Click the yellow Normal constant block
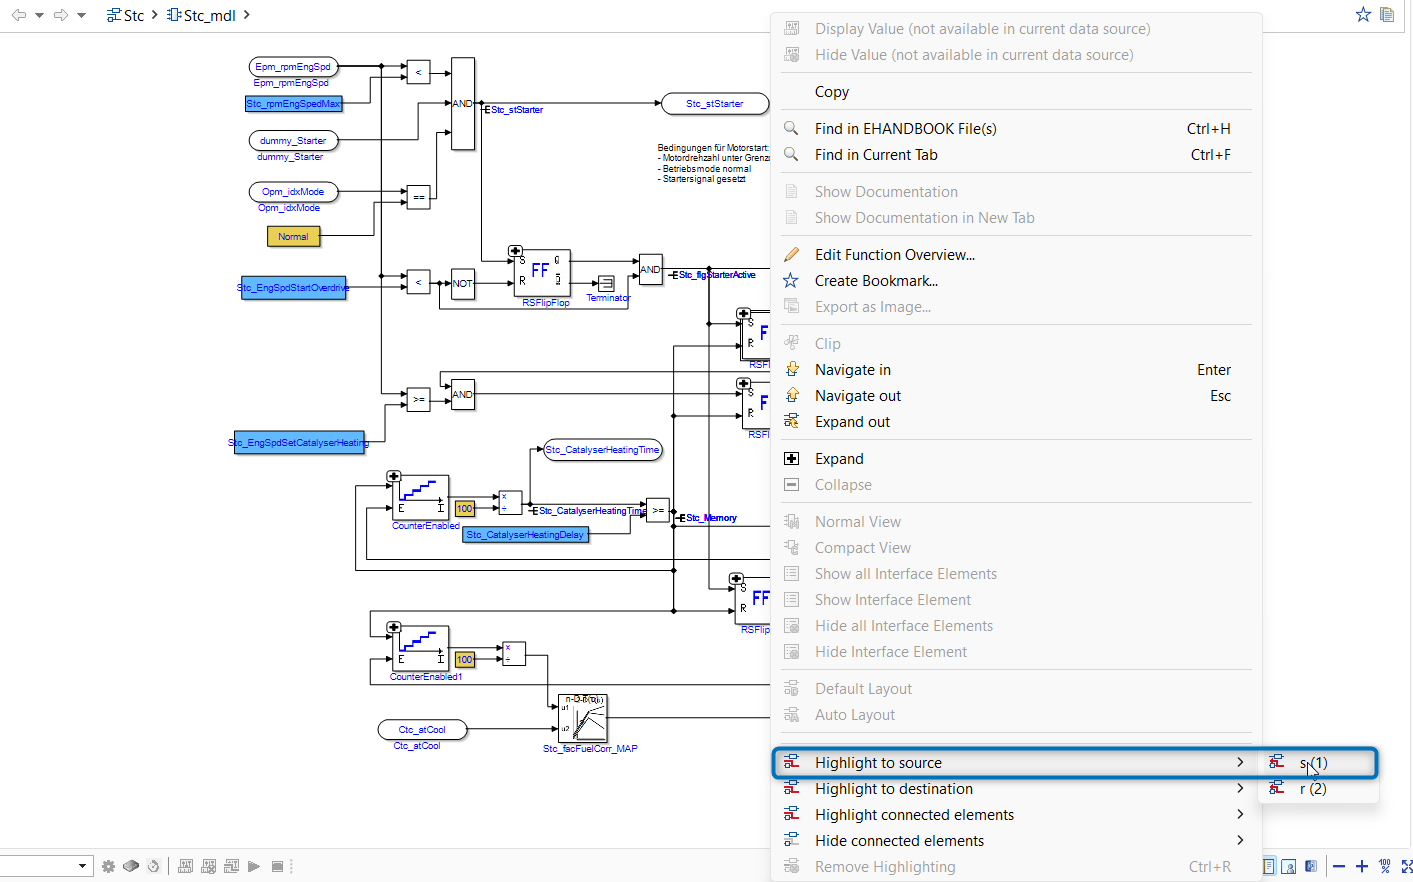This screenshot has height=882, width=1413. pyautogui.click(x=293, y=237)
